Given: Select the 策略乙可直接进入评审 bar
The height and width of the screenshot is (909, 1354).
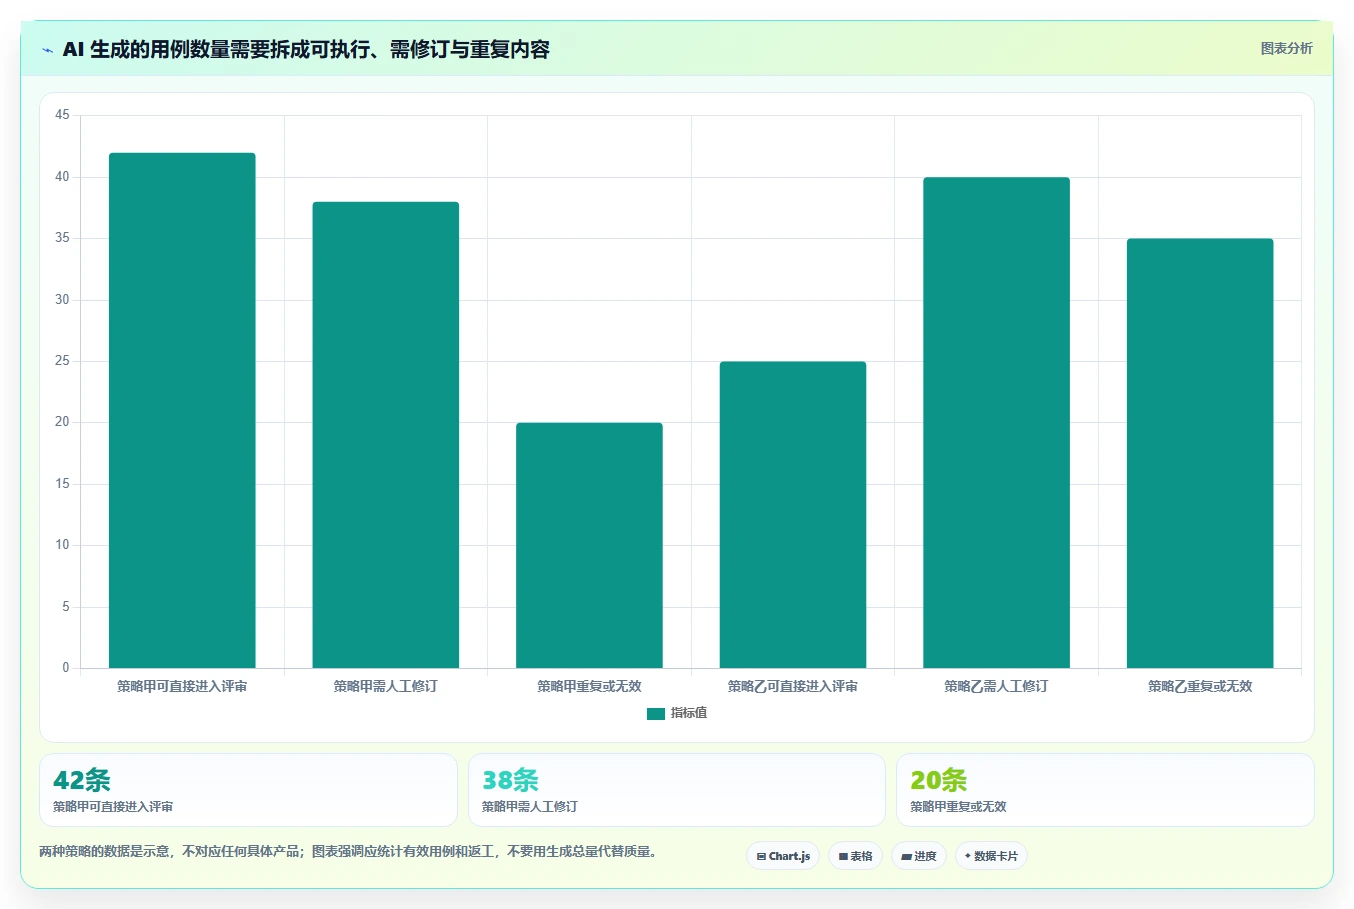Looking at the screenshot, I should pos(793,515).
